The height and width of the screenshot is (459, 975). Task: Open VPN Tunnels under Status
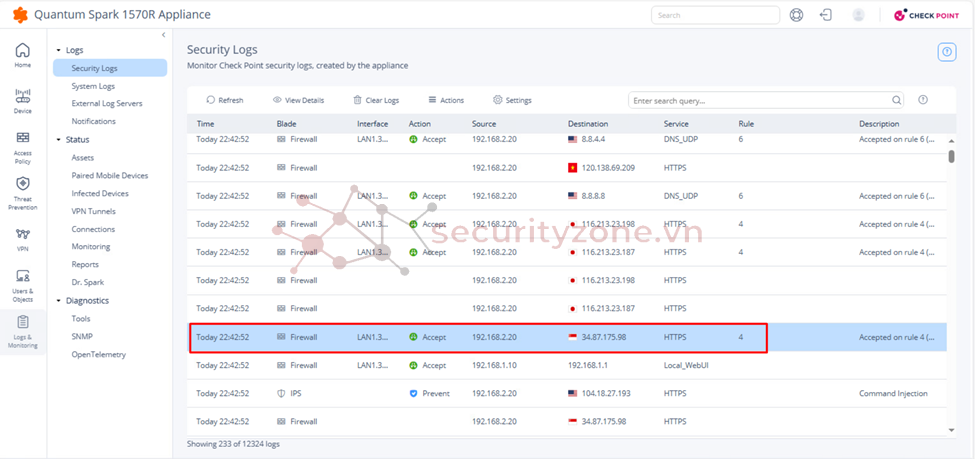point(94,211)
